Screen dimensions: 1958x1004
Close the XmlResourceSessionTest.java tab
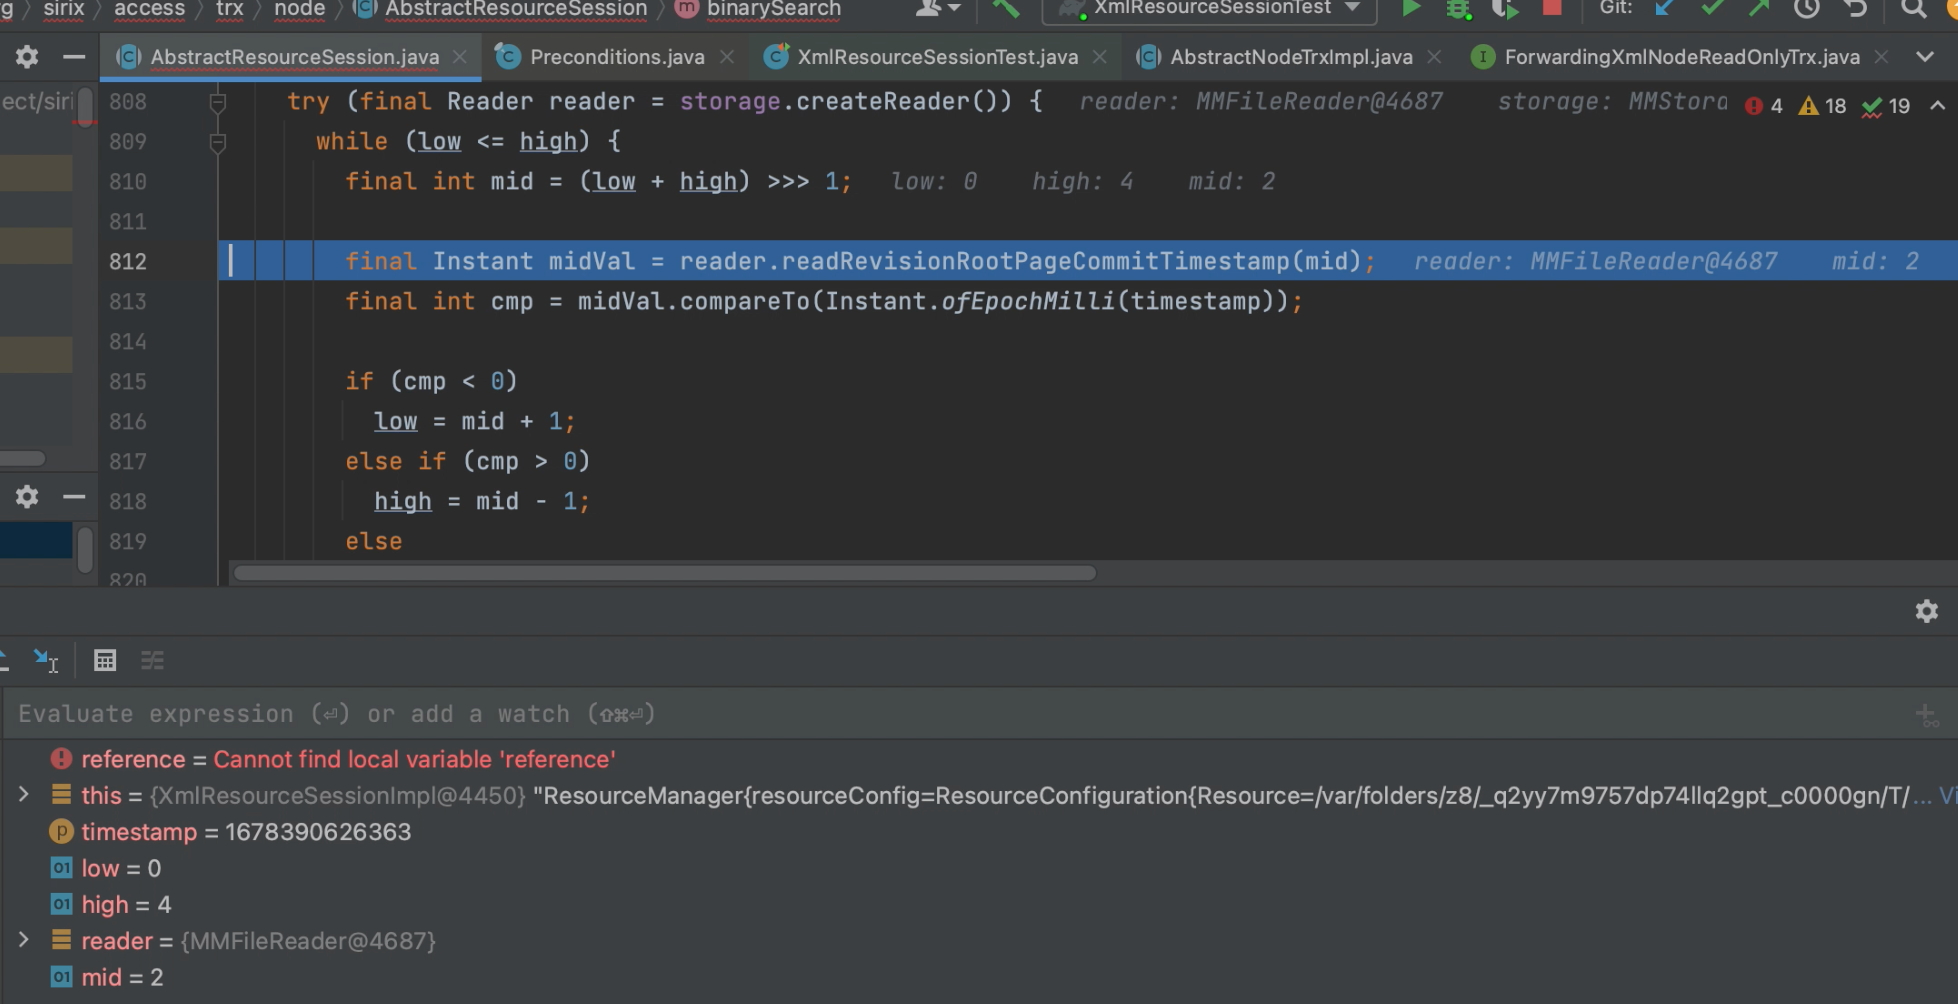[1100, 57]
